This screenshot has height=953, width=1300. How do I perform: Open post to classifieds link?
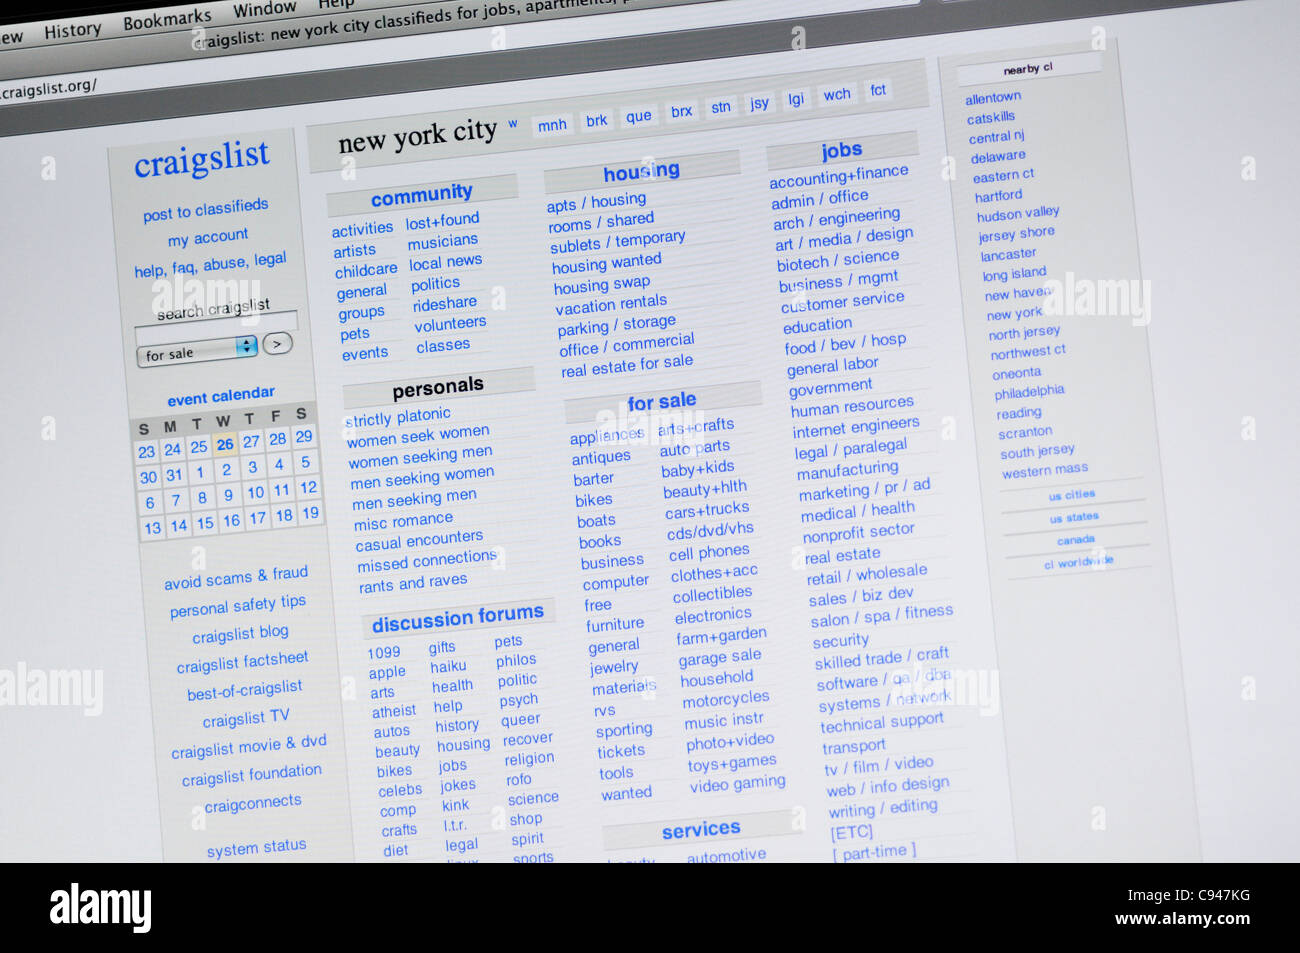pos(205,209)
